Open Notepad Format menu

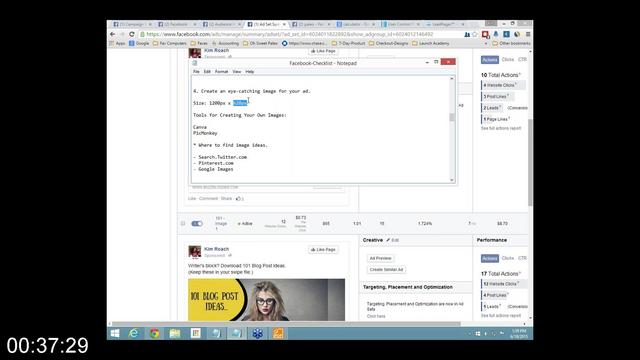click(x=222, y=71)
